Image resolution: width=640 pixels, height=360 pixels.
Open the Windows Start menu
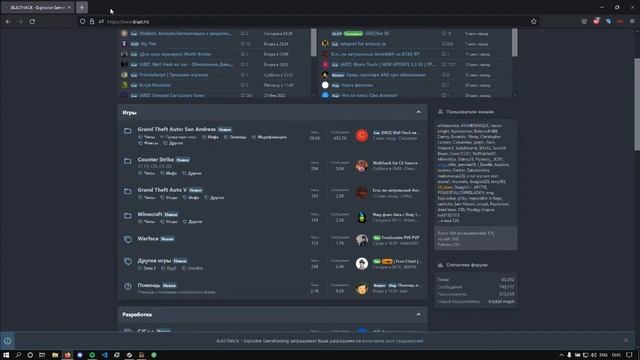pyautogui.click(x=6, y=355)
